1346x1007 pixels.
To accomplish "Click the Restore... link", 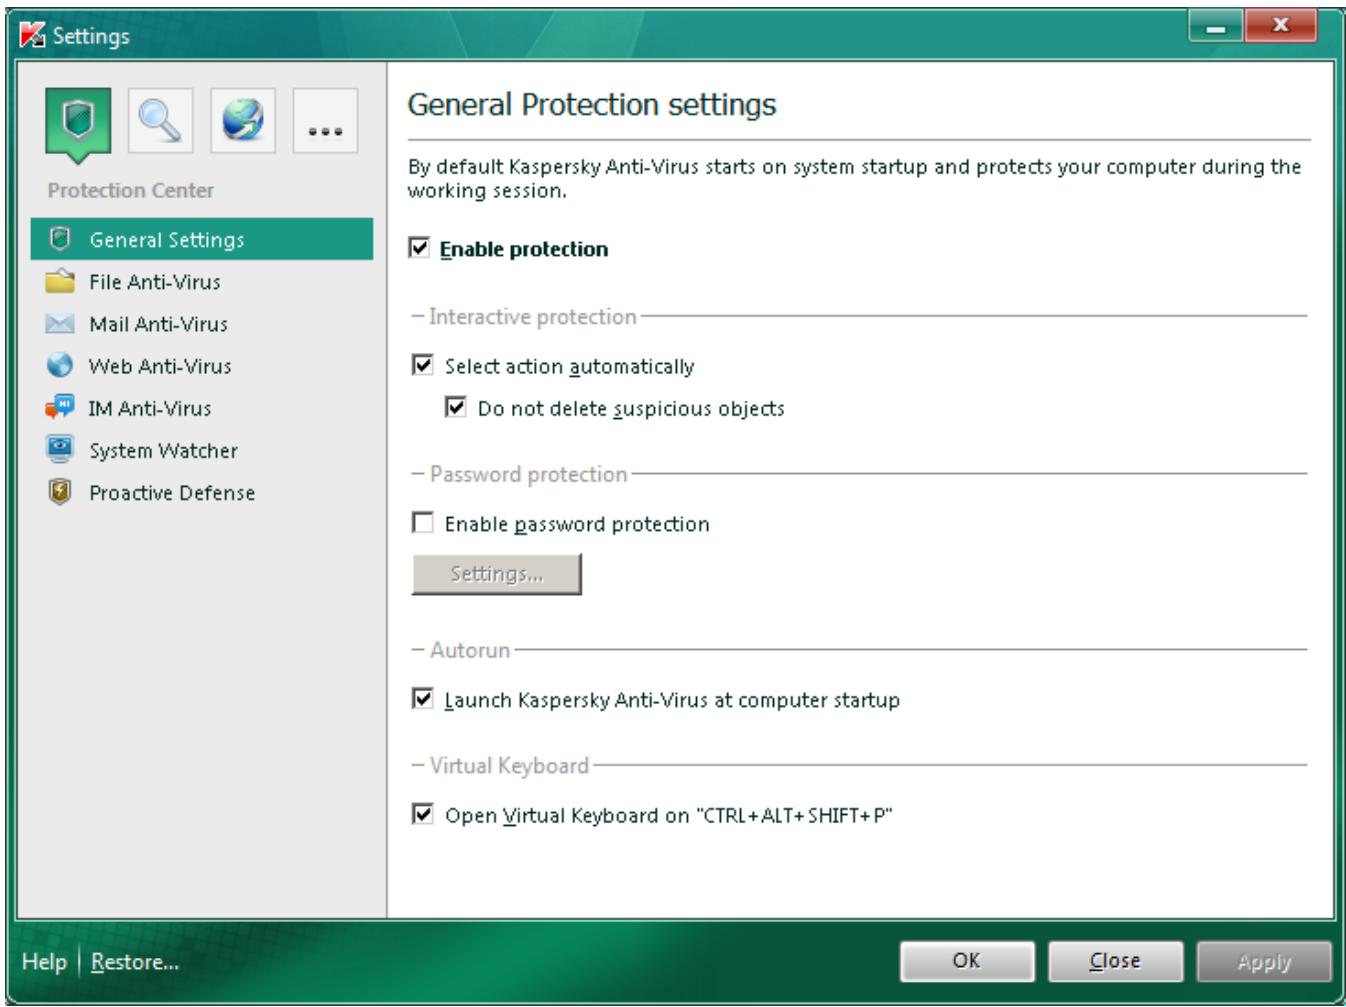I will click(x=135, y=961).
